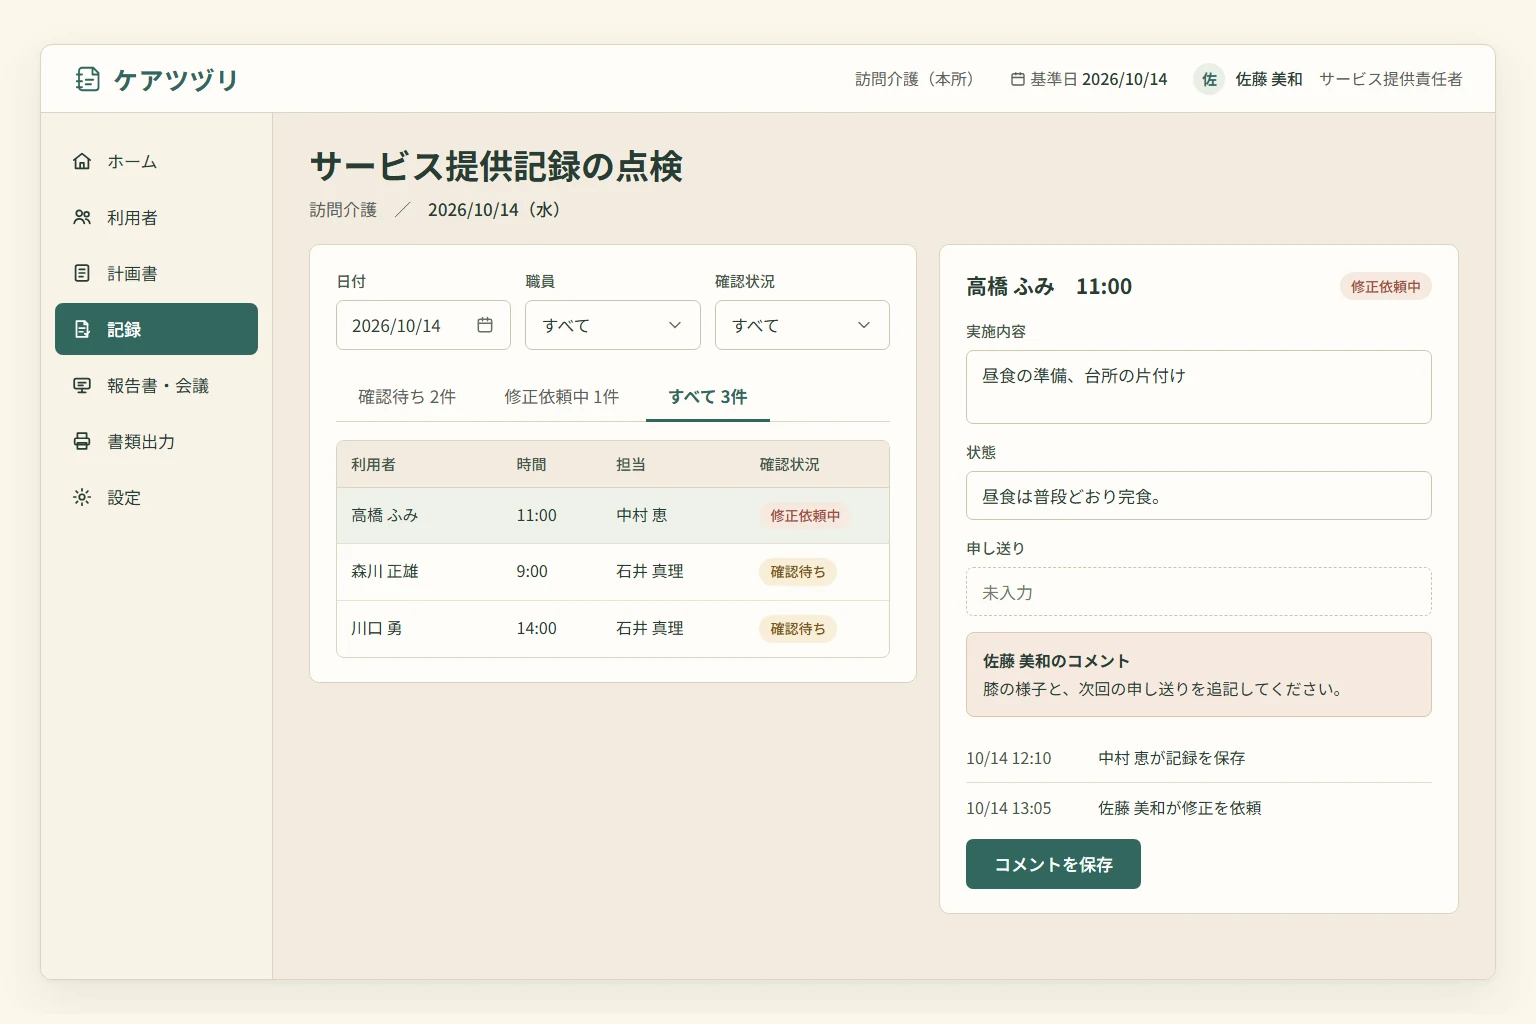Screen dimensions: 1536x1024
Task: Open 書類出力 in the sidebar
Action: [x=156, y=441]
